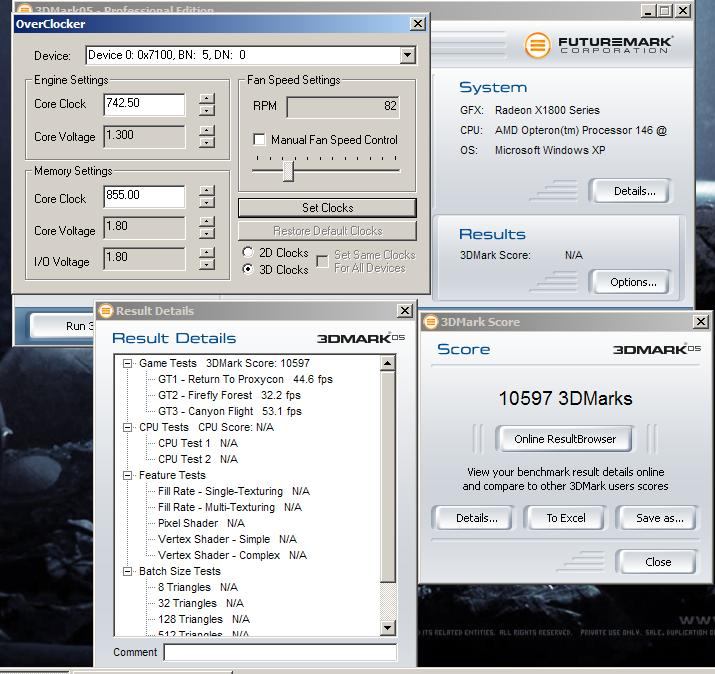Select the Pixel Shader row
The width and height of the screenshot is (715, 674).
(202, 523)
